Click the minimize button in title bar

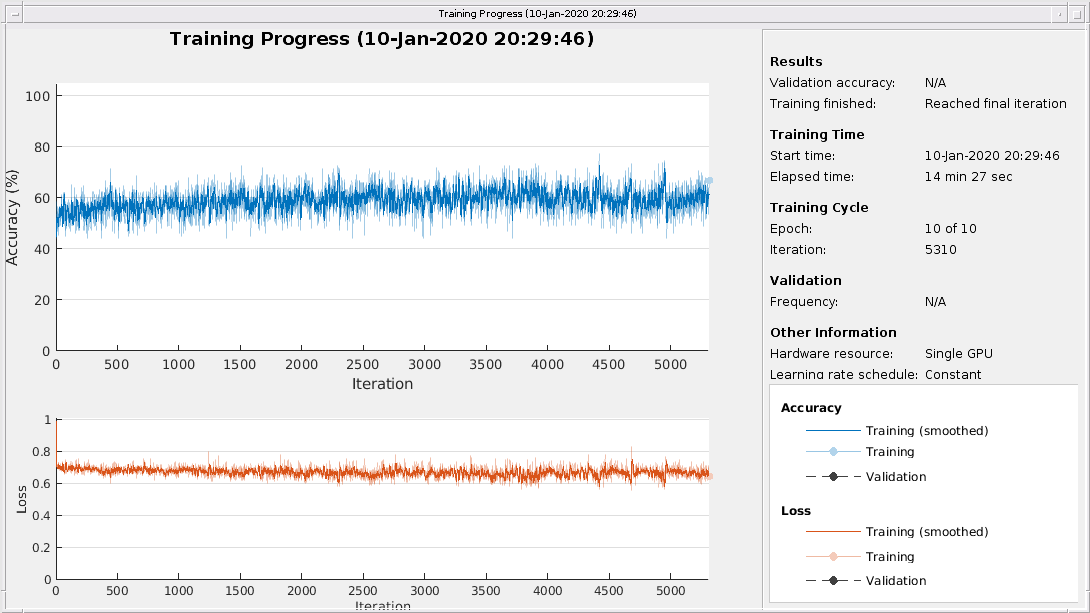pos(1059,13)
